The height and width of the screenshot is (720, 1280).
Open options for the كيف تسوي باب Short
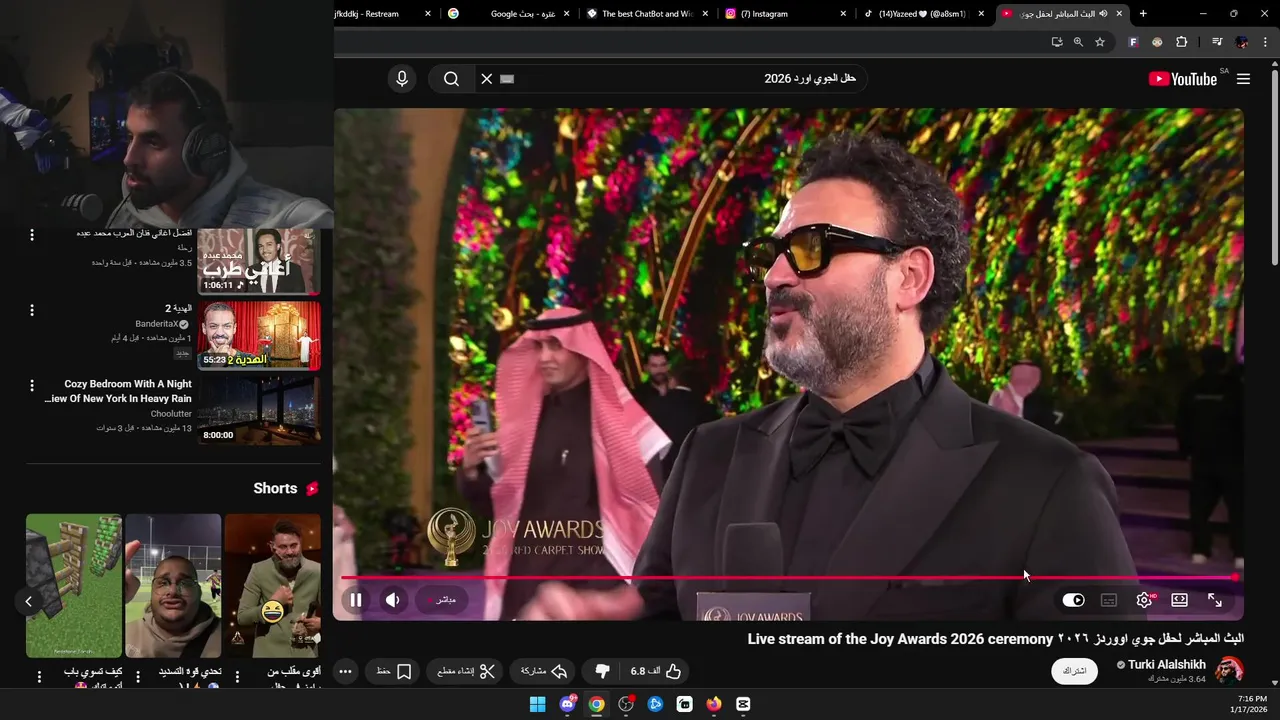coord(39,677)
